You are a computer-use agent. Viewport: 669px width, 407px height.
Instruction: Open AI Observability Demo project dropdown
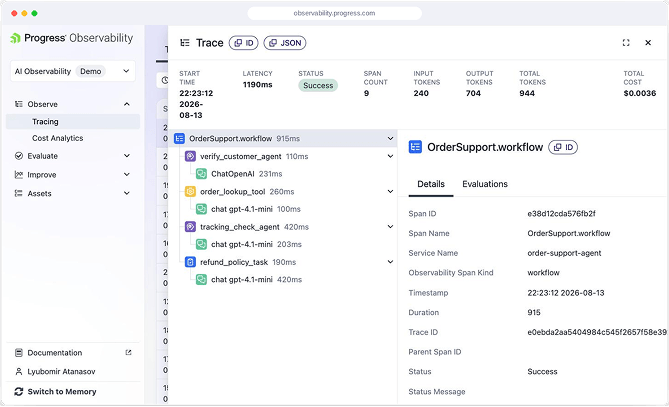tap(73, 71)
